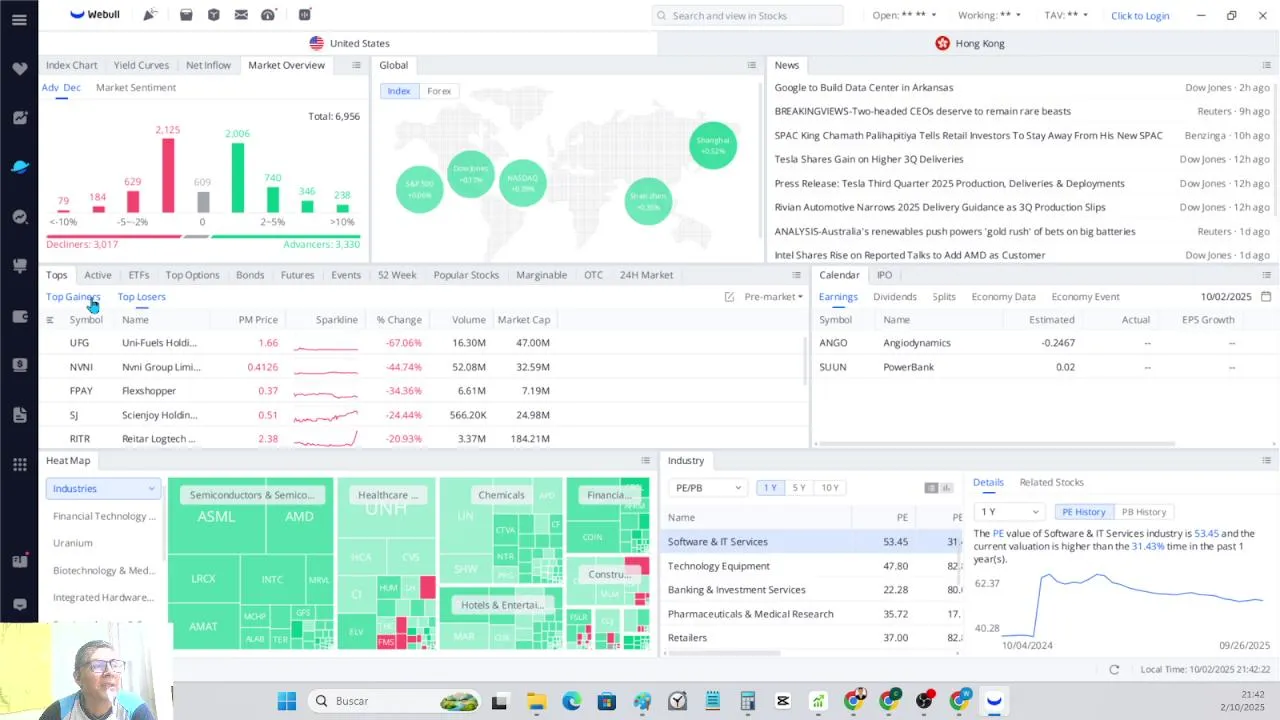Click the refresh icon in status bar

(x=1114, y=670)
